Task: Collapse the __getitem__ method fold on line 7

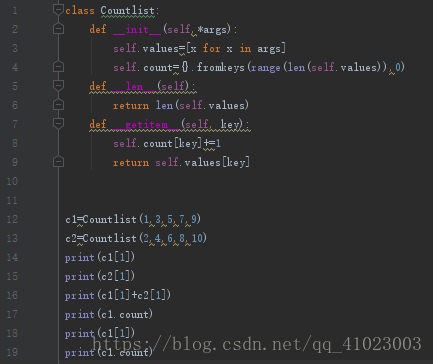Action: pyautogui.click(x=58, y=123)
